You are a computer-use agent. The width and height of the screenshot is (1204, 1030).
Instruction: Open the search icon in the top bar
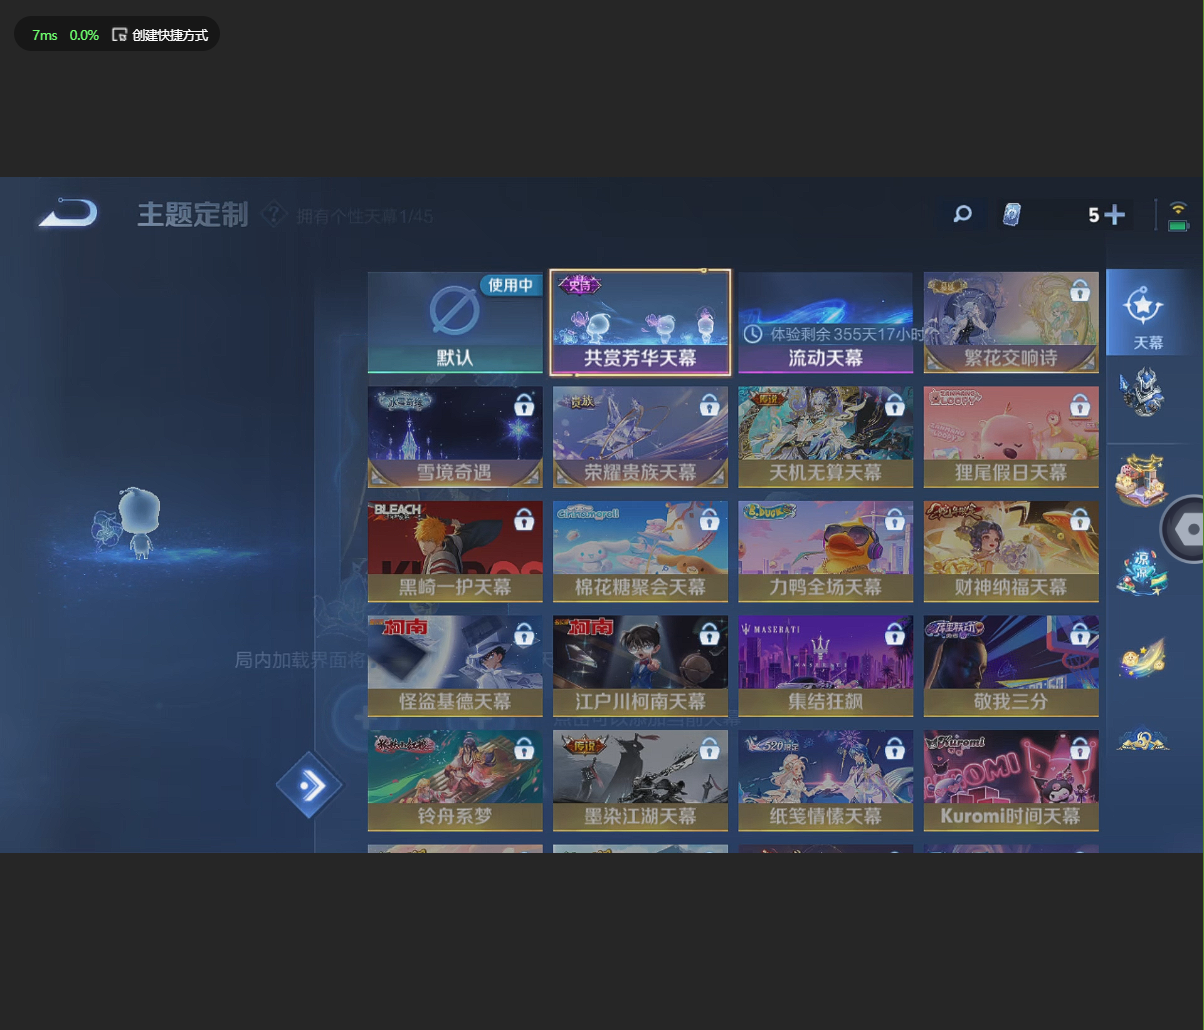[961, 214]
